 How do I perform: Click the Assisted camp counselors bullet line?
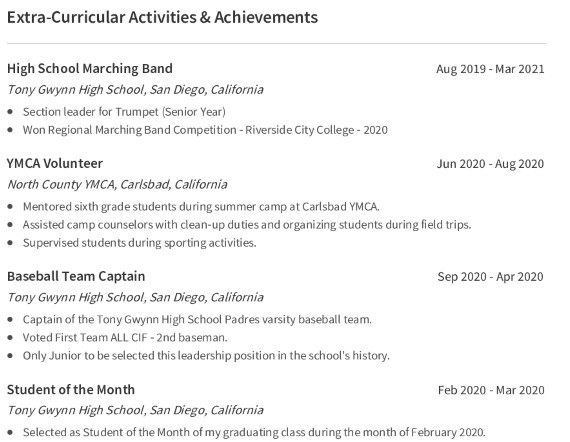247,225
